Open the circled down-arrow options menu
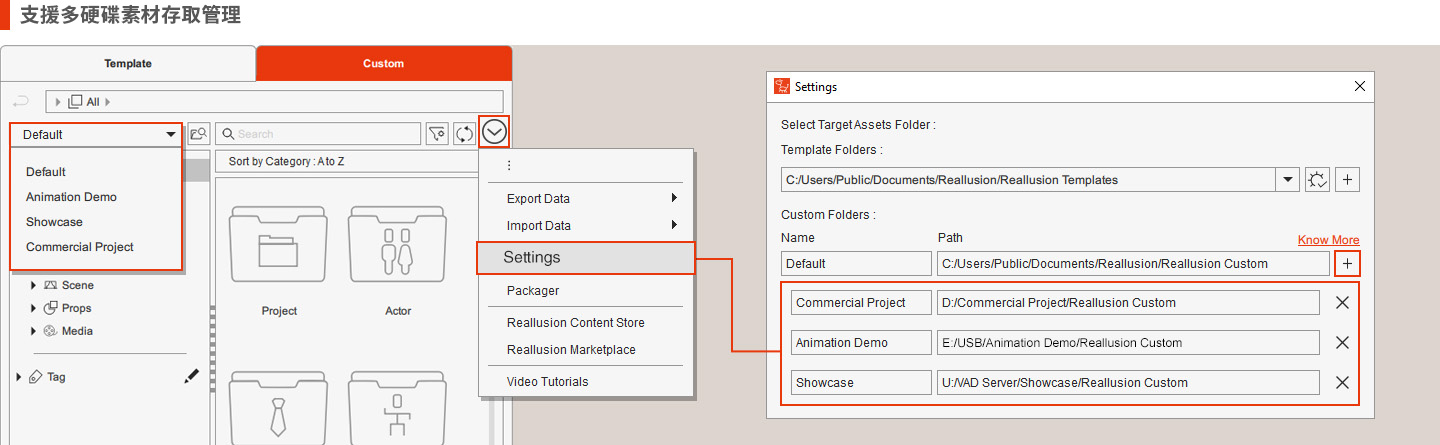1440x445 pixels. coord(494,131)
